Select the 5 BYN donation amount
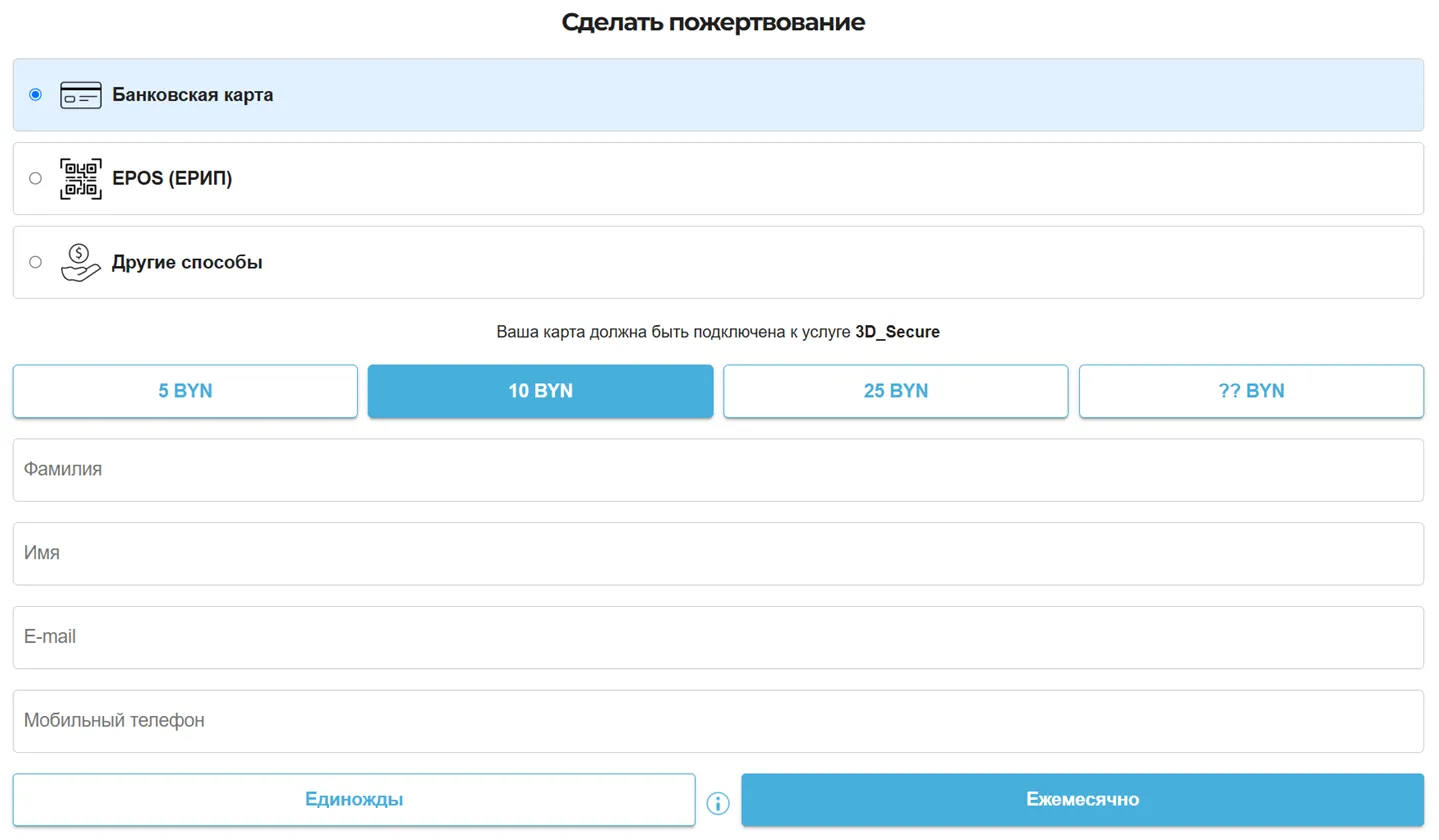Image resolution: width=1439 pixels, height=840 pixels. pos(184,391)
